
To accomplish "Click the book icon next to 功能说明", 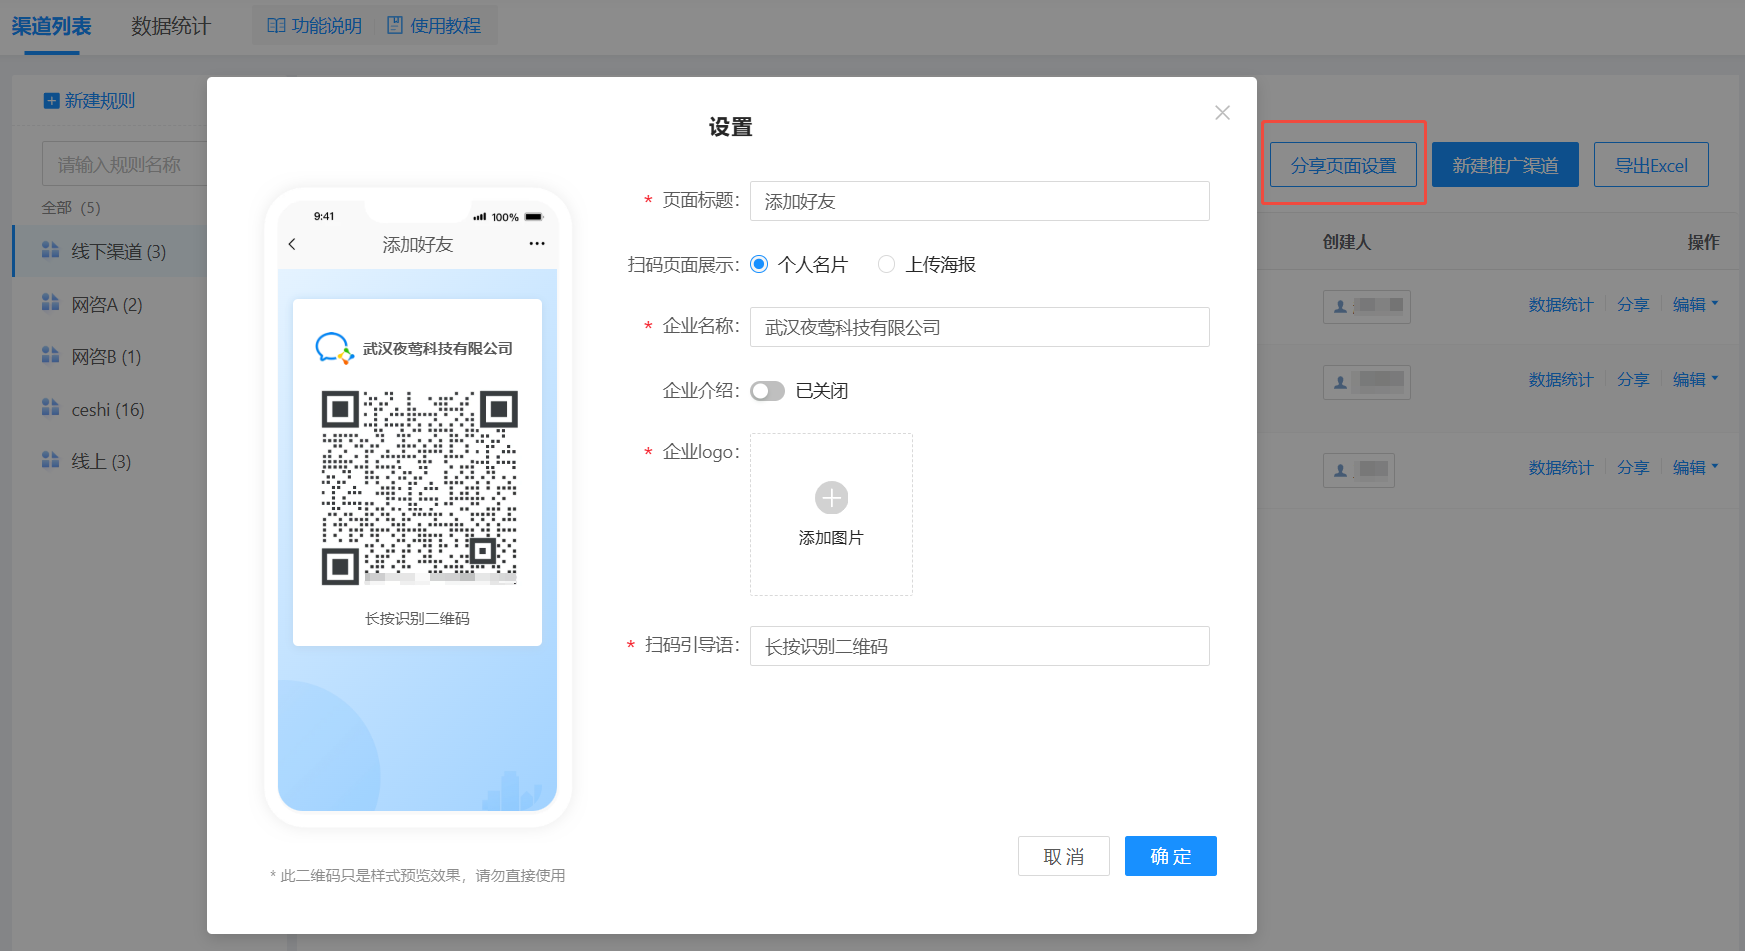I will (x=277, y=25).
